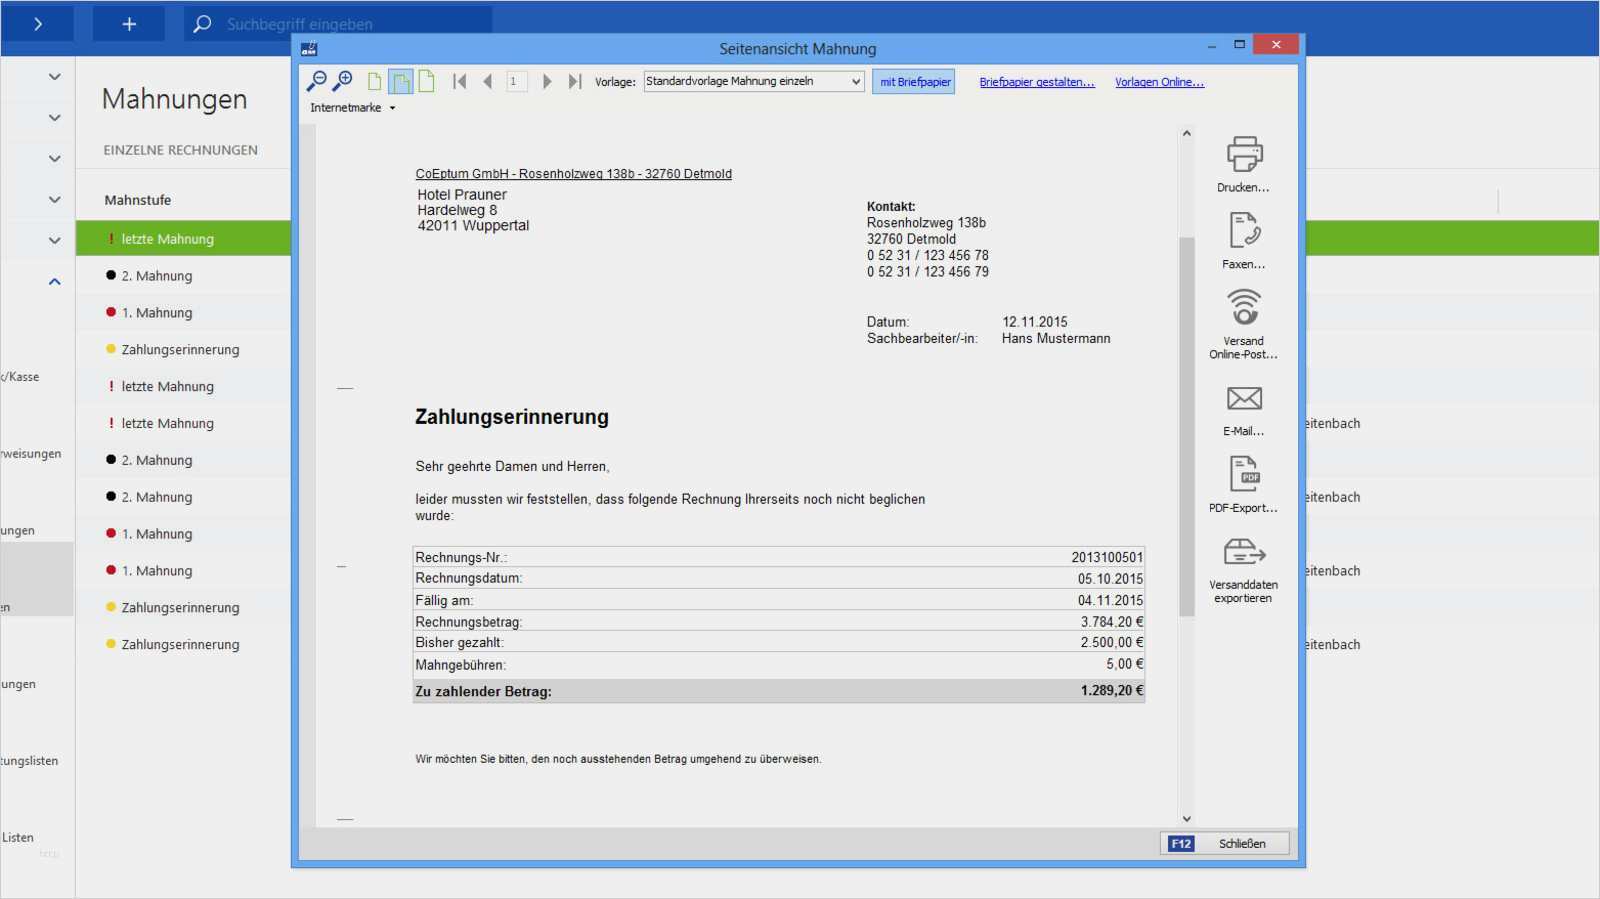1600x899 pixels.
Task: Open the Vorlage template dropdown
Action: pos(754,82)
